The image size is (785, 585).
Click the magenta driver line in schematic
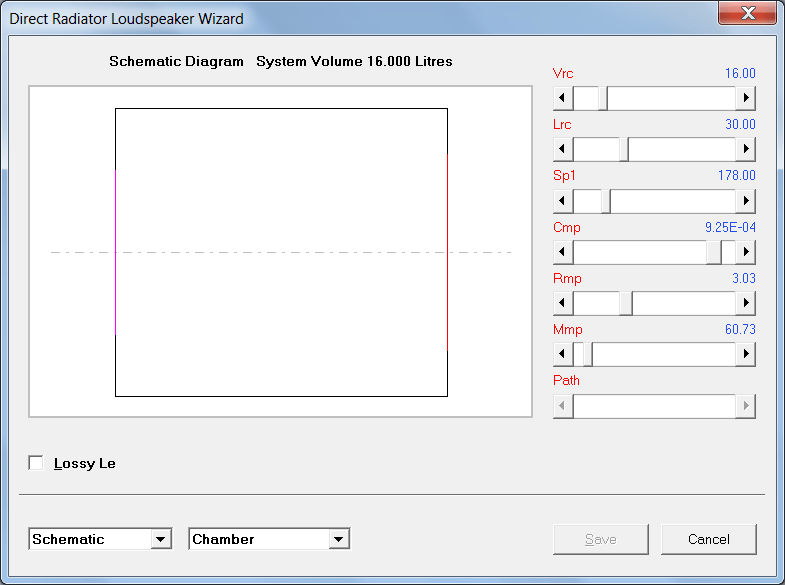pos(116,252)
